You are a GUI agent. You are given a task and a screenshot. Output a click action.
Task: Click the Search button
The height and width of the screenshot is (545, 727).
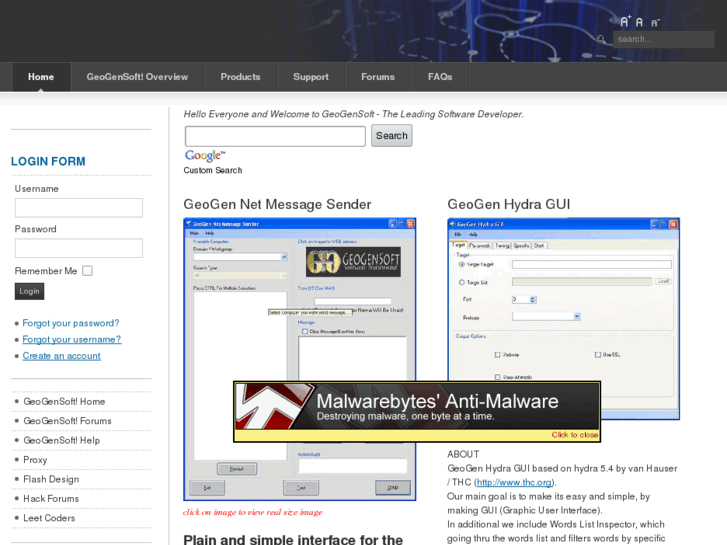391,135
